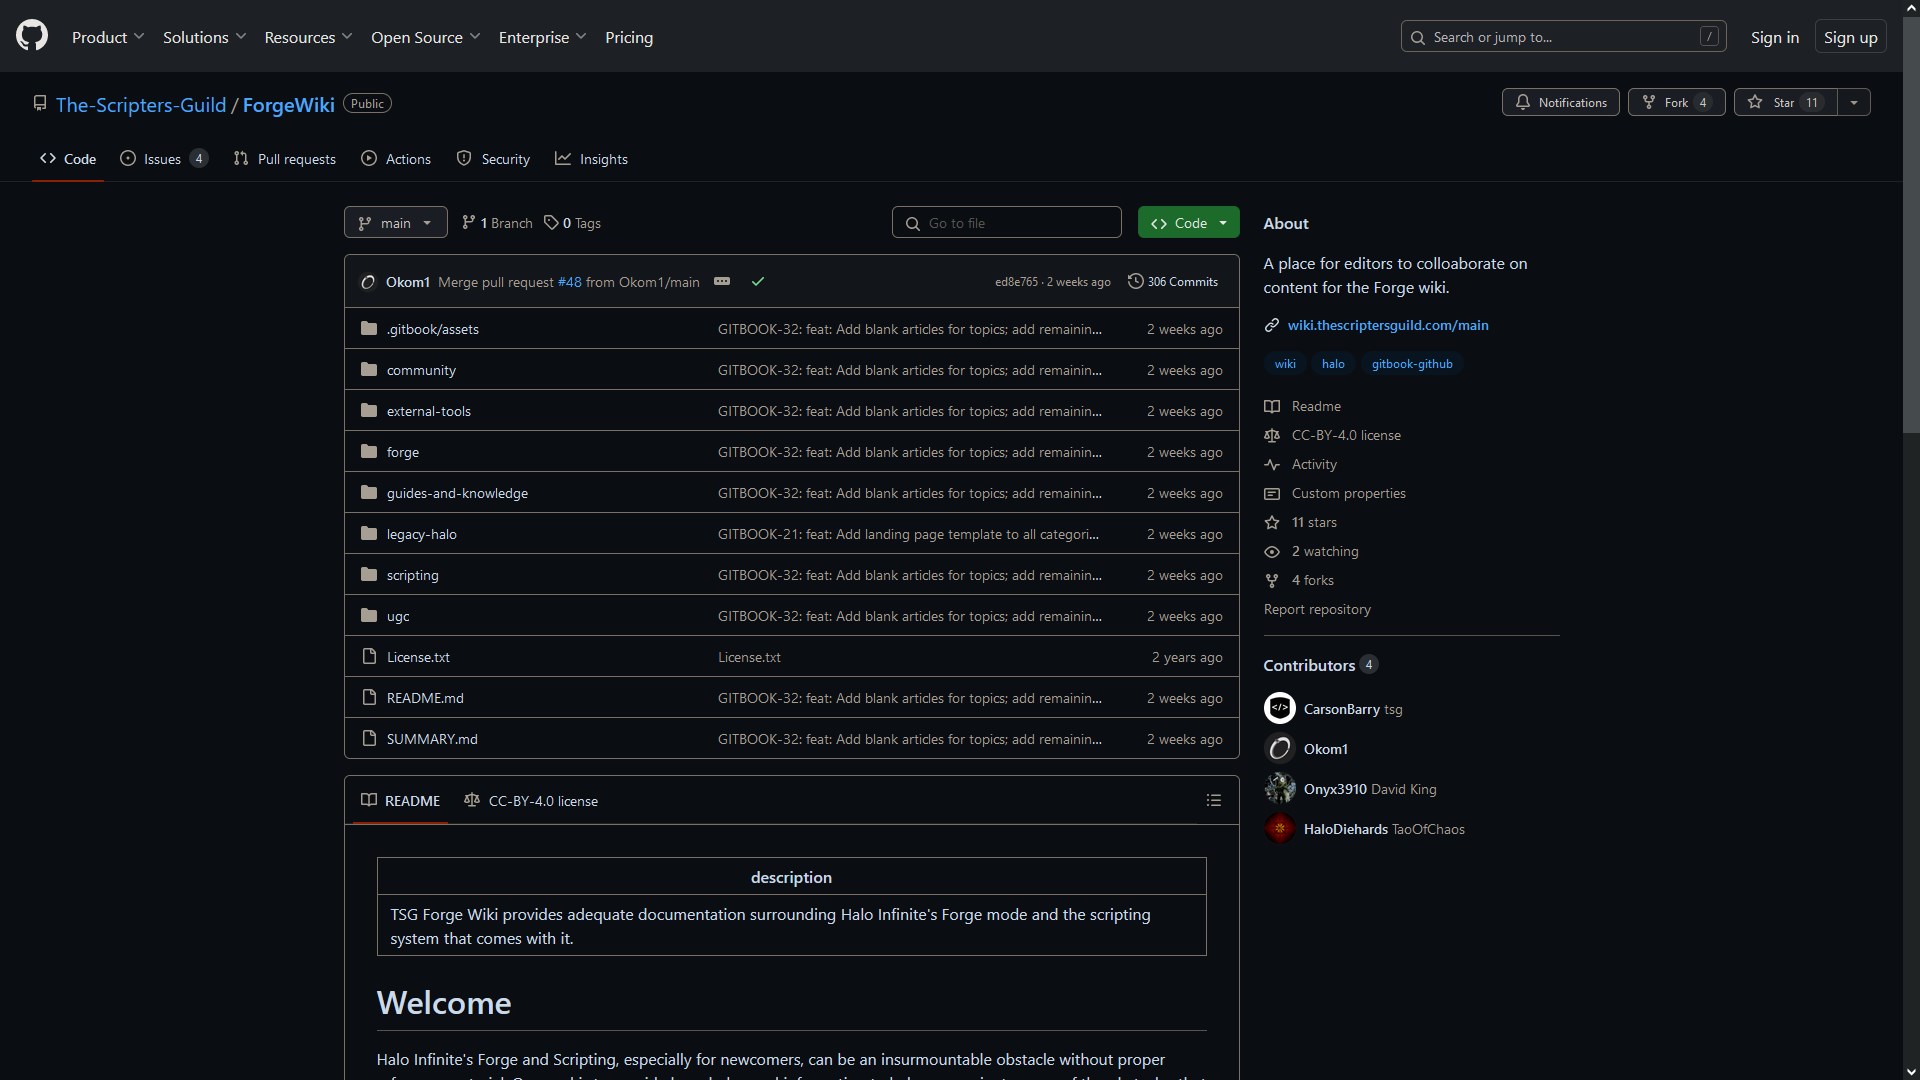The image size is (1920, 1080).
Task: Open the green Code dropdown
Action: click(x=1188, y=222)
